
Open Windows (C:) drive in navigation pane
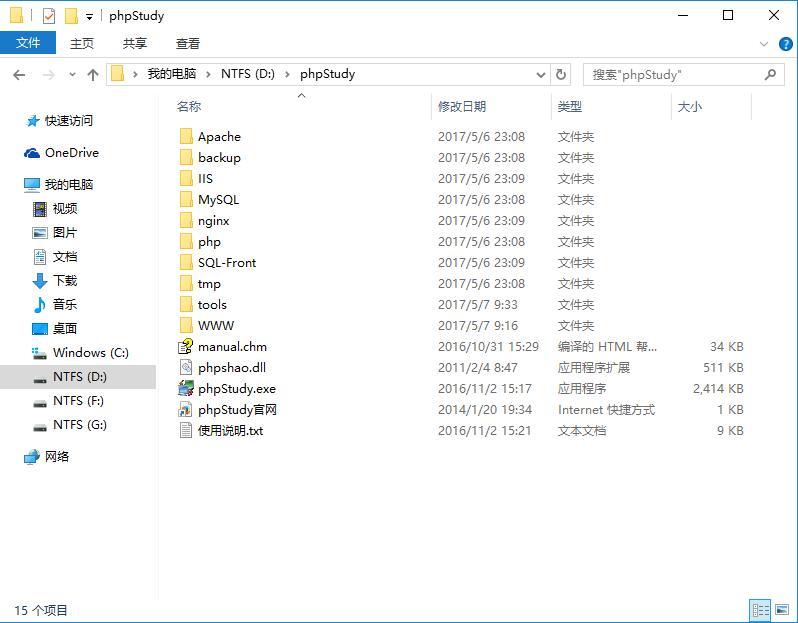(x=91, y=353)
